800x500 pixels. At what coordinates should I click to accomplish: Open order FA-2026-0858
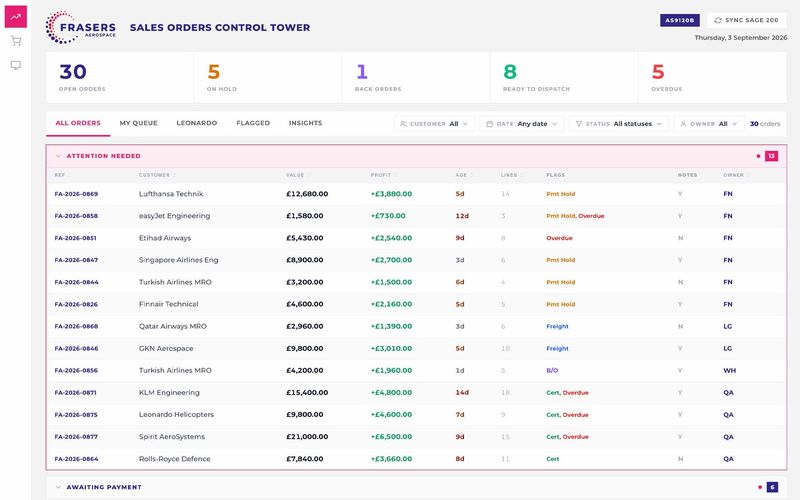76,216
